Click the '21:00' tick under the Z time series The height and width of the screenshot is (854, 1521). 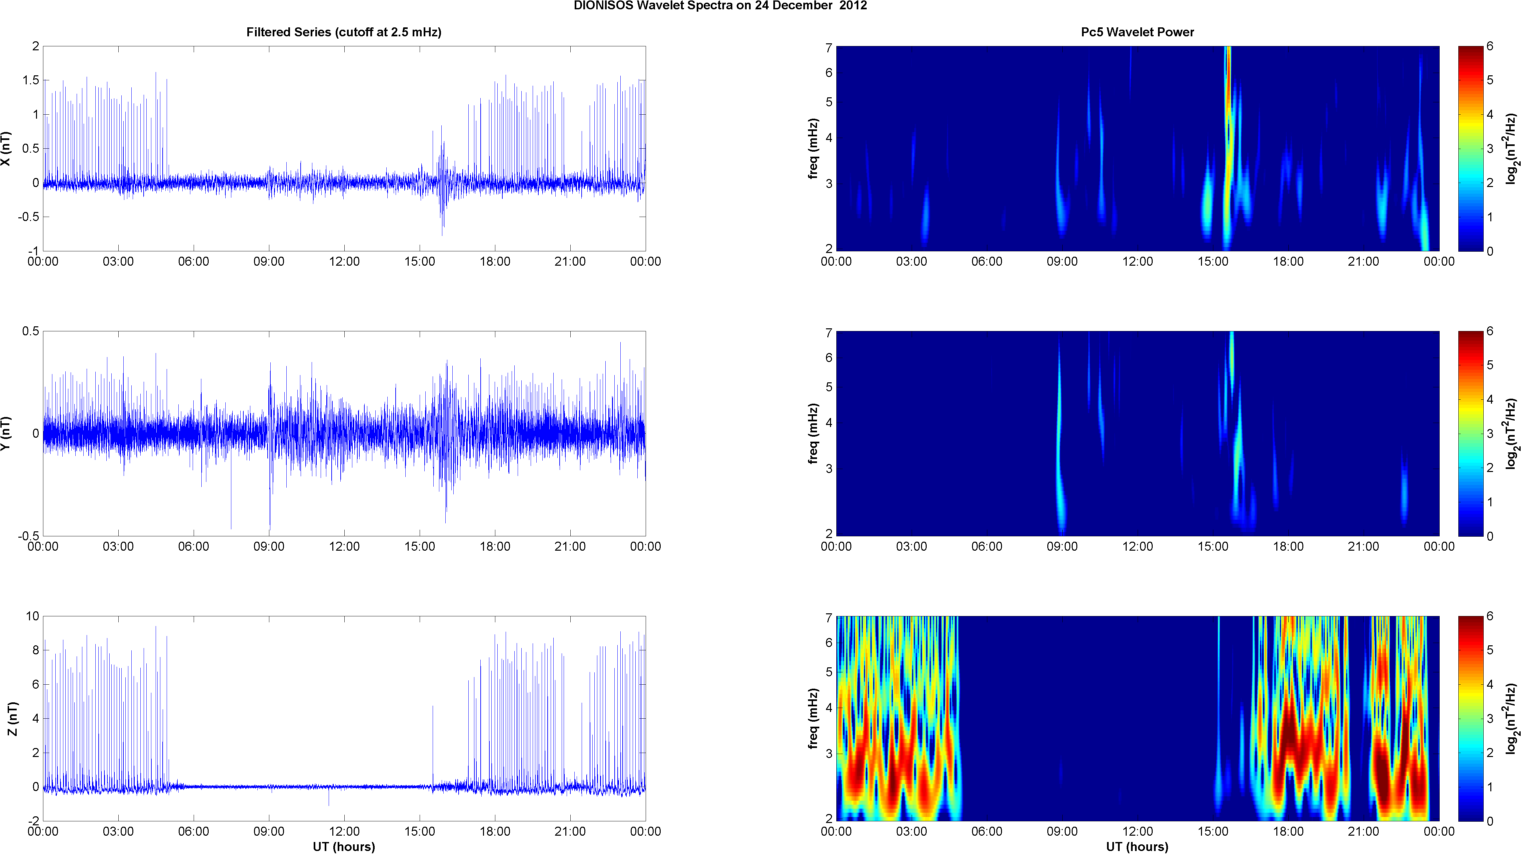coord(570,832)
